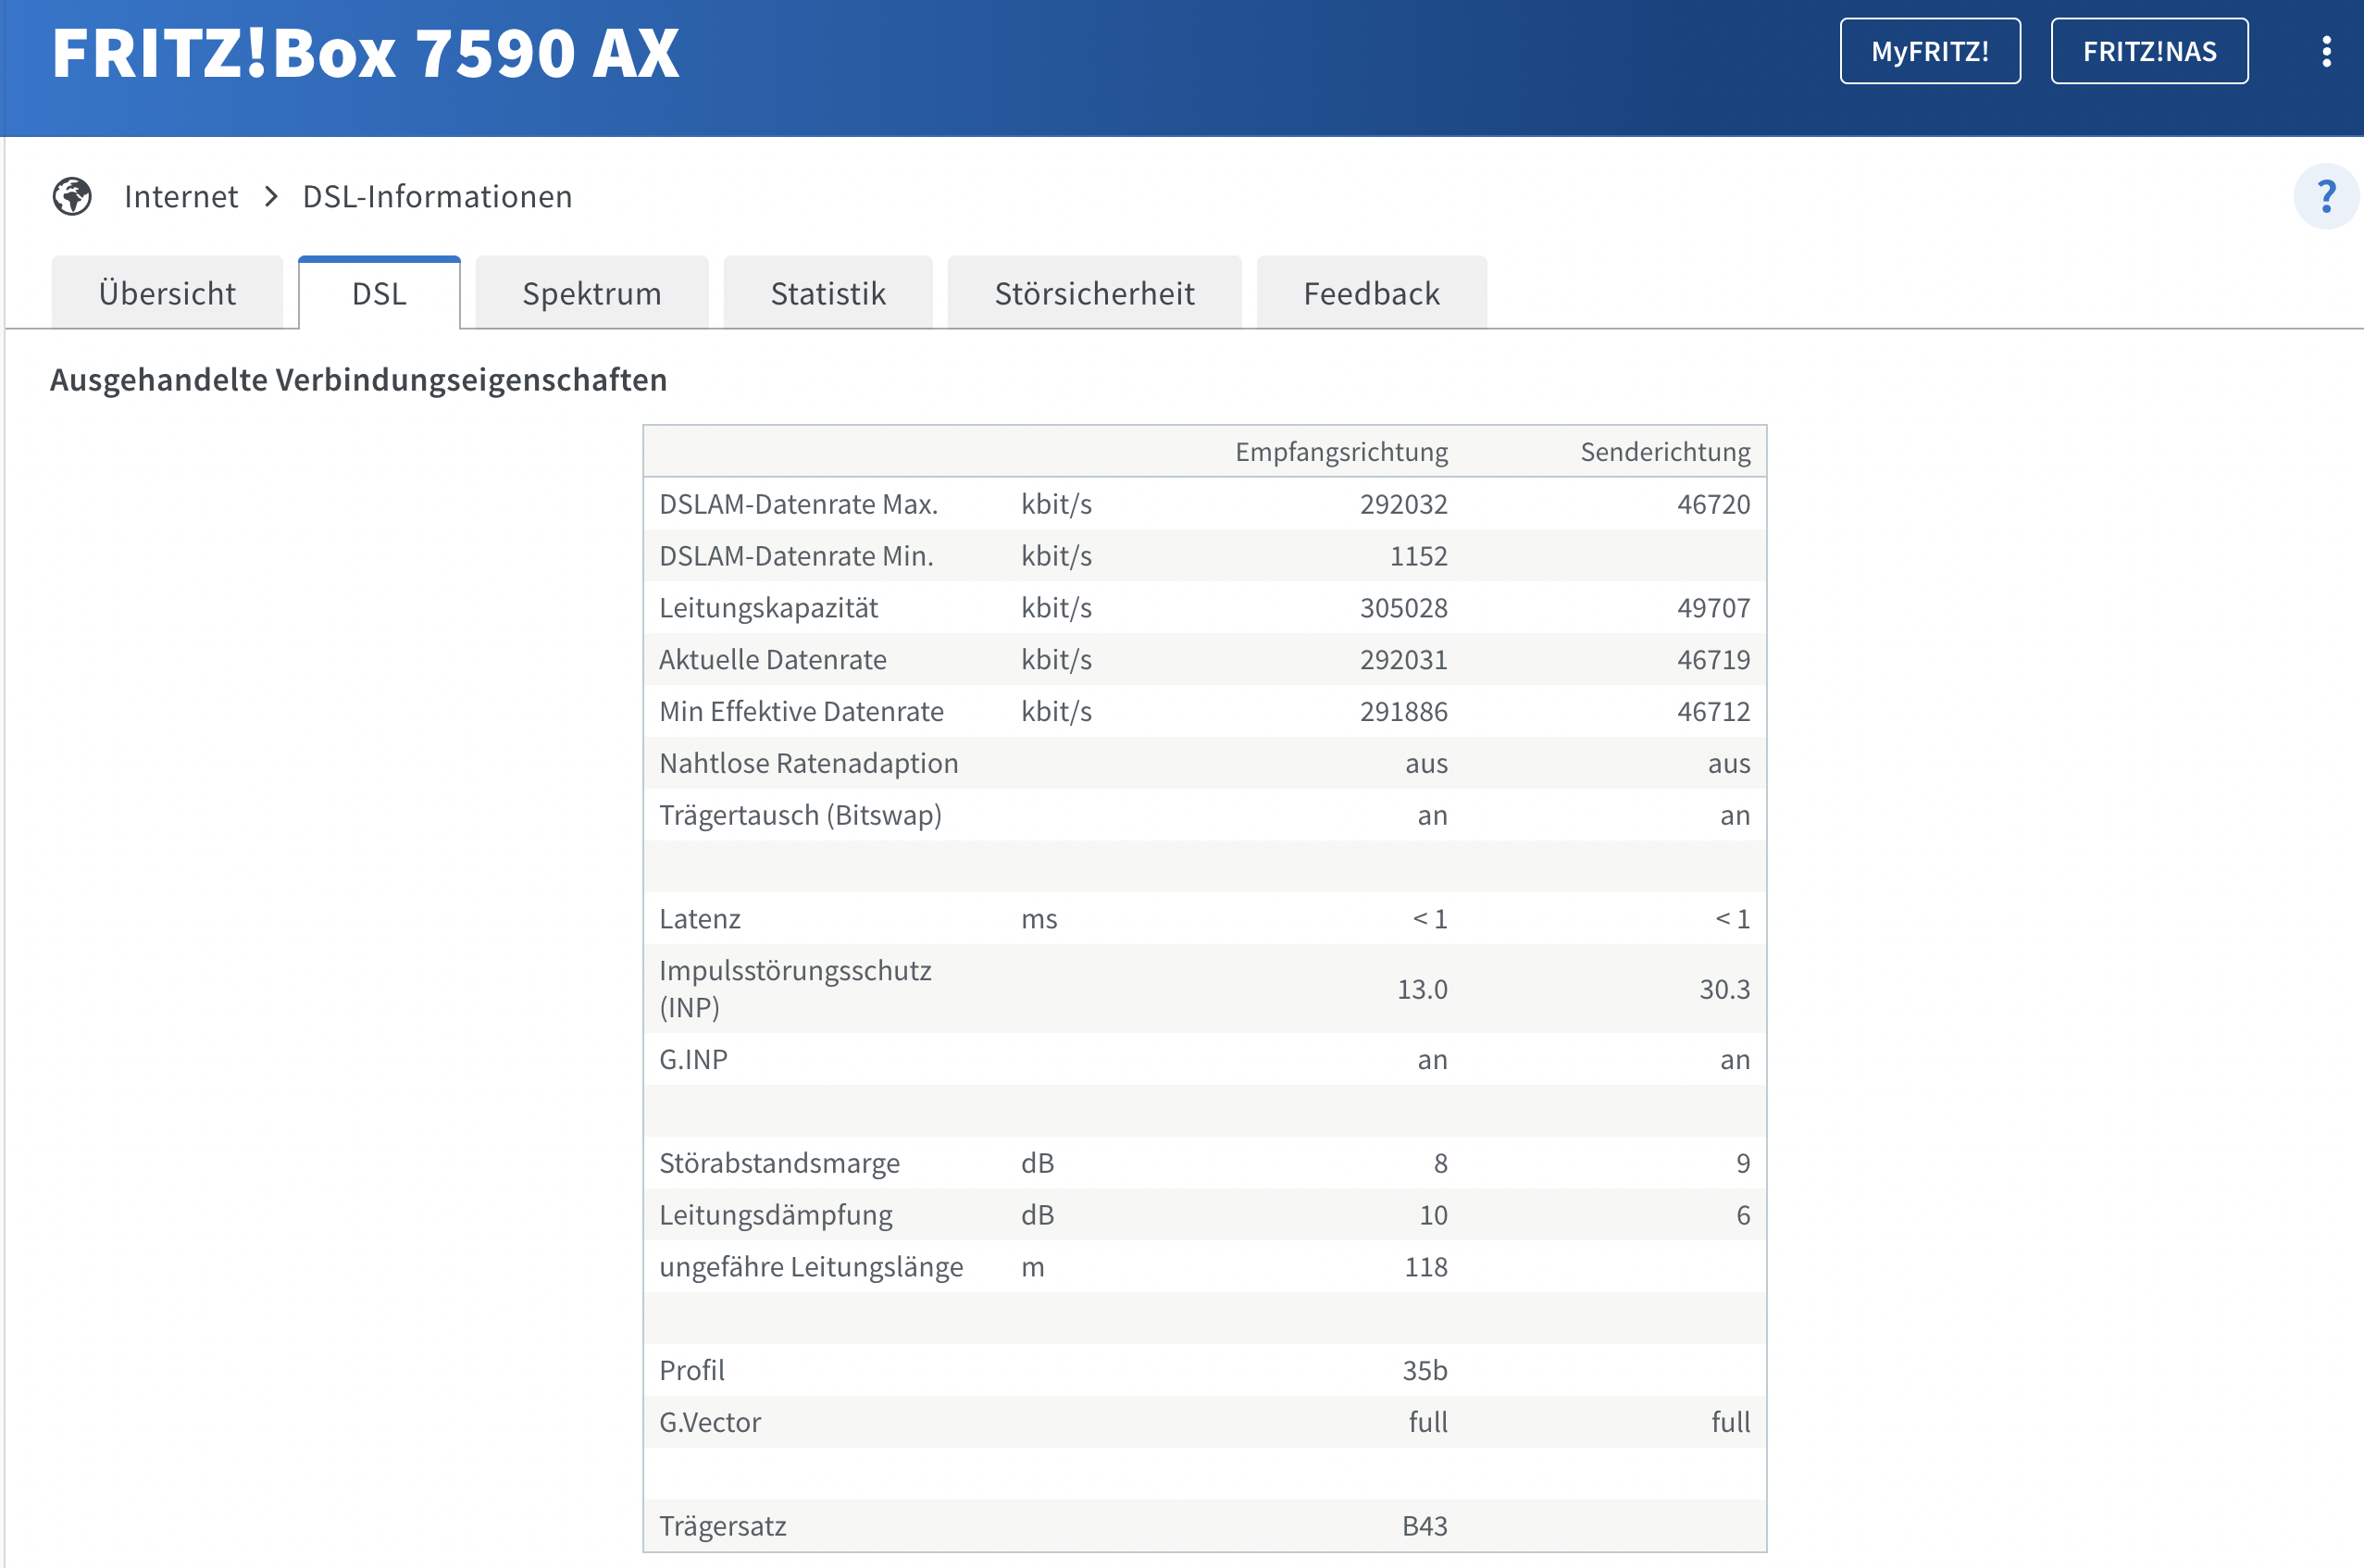
Task: Click the blue question mark help icon
Action: [2326, 196]
